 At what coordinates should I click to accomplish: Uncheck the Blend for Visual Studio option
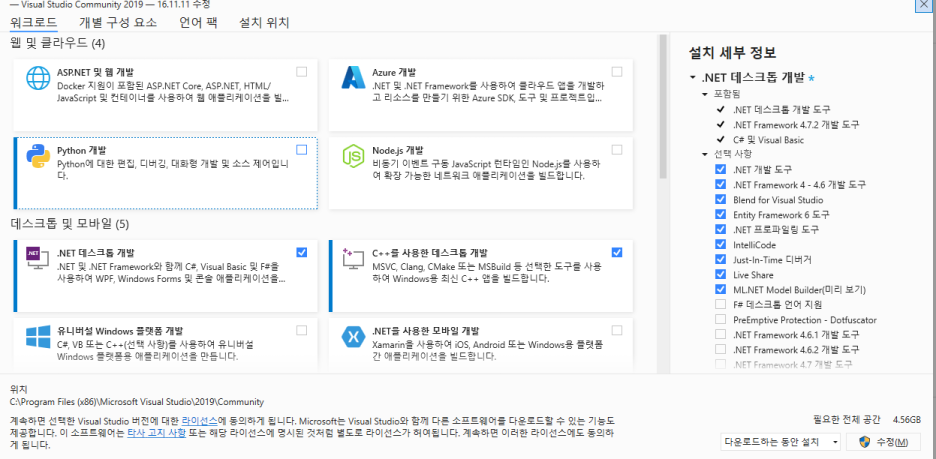pos(721,199)
